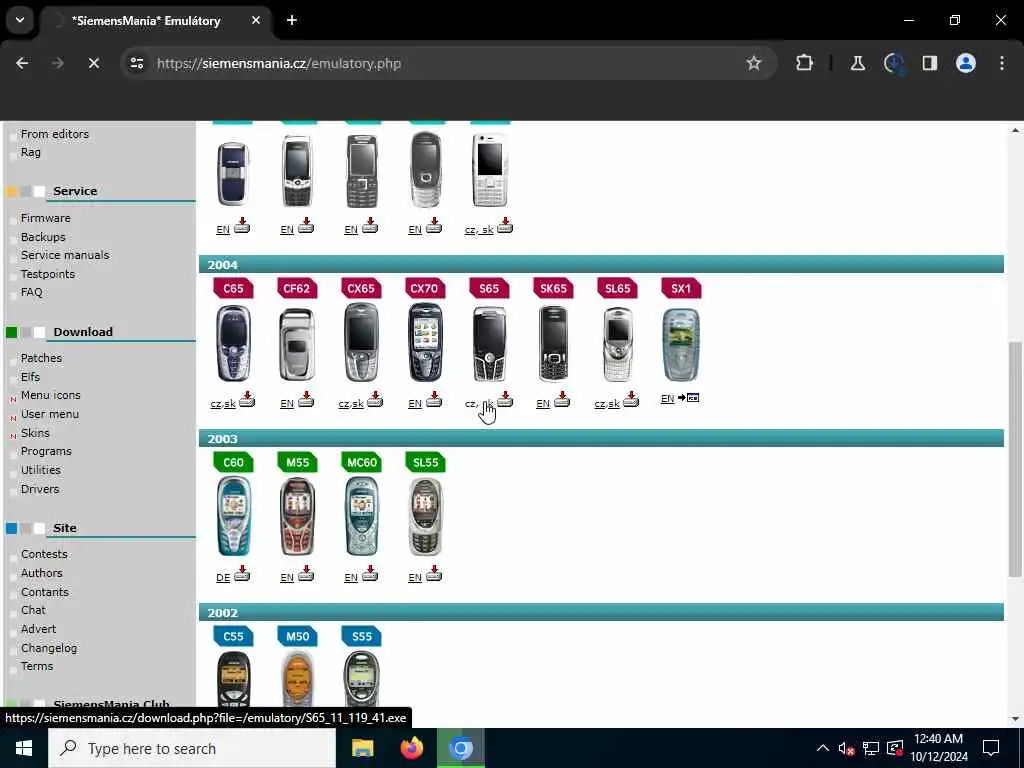Screen dimensions: 1024x768
Task: Open Service manuals in the sidebar
Action: pyautogui.click(x=65, y=255)
